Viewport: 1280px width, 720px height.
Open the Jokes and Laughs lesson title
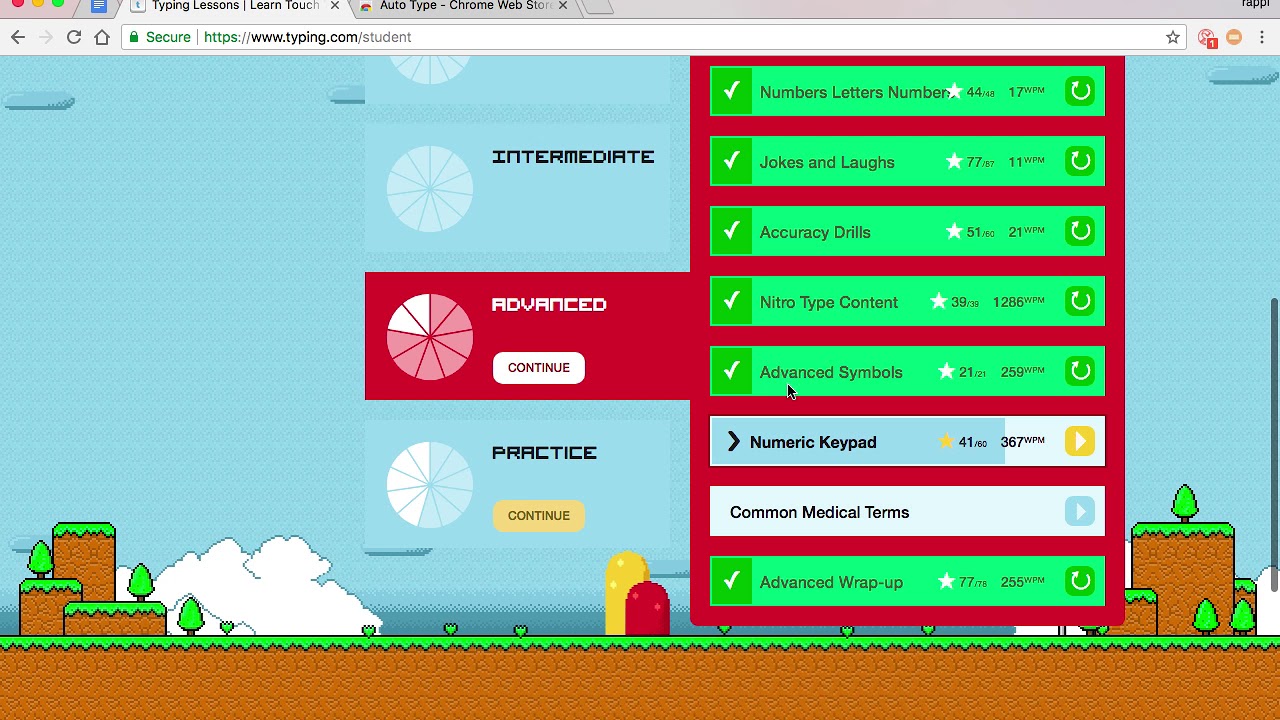tap(827, 162)
